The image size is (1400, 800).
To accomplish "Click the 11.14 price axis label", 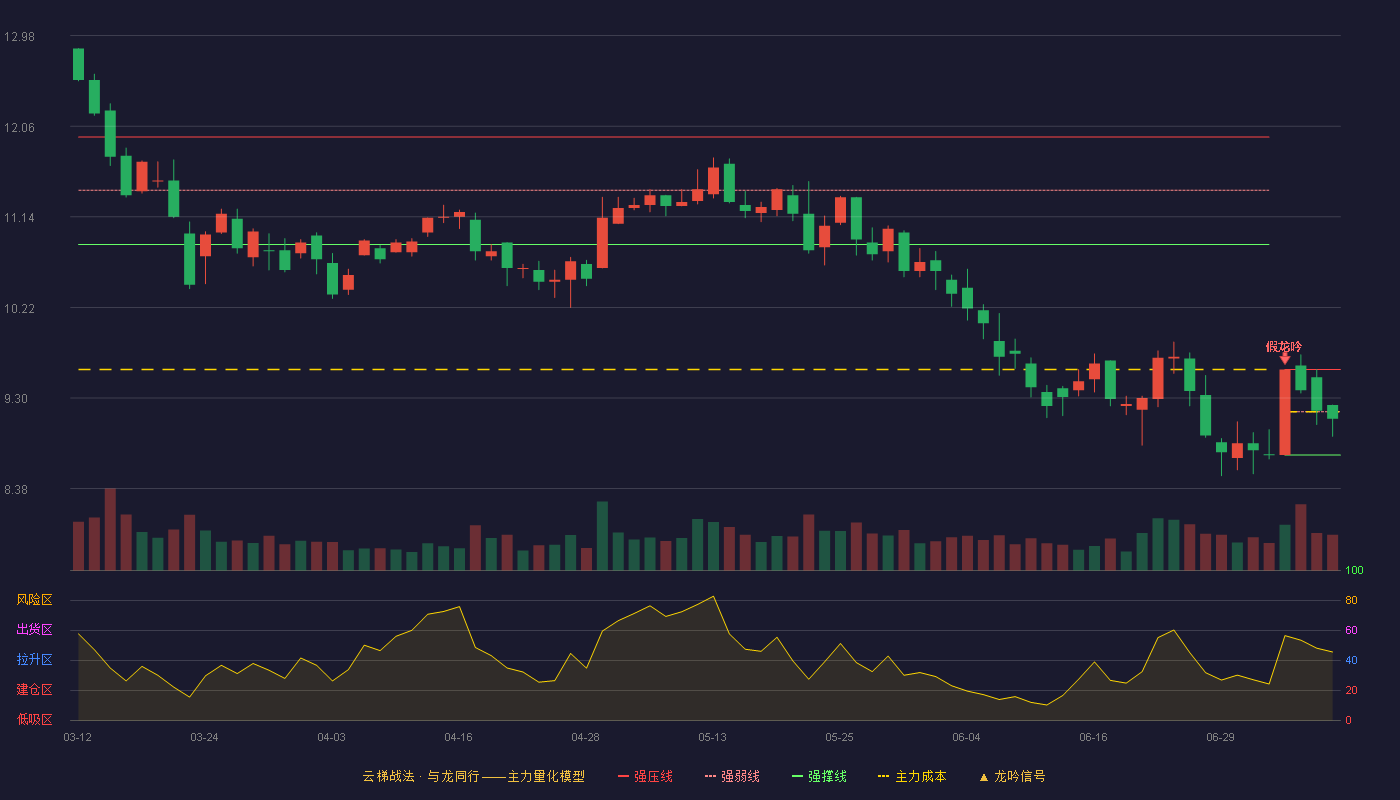I will coord(19,218).
